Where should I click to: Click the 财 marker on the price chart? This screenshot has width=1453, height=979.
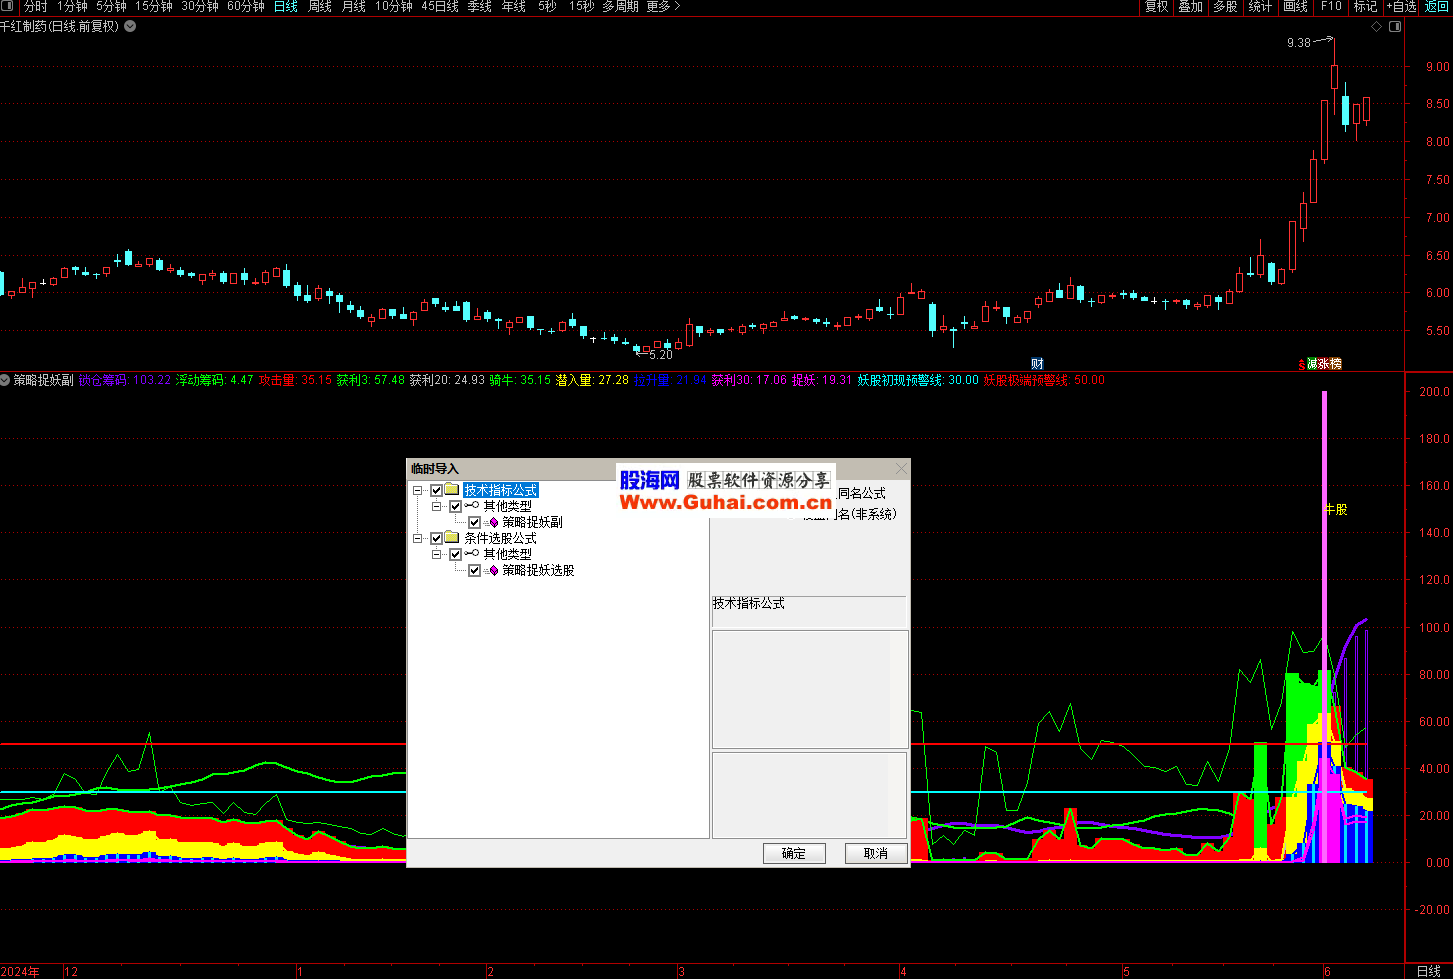coord(1038,364)
